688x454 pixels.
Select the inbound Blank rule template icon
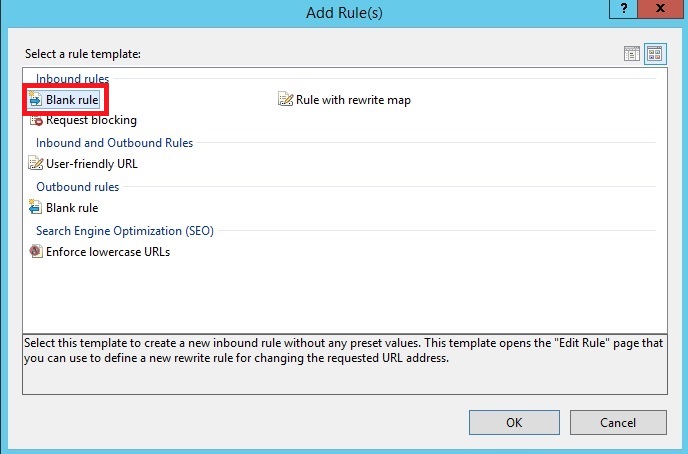tap(36, 100)
